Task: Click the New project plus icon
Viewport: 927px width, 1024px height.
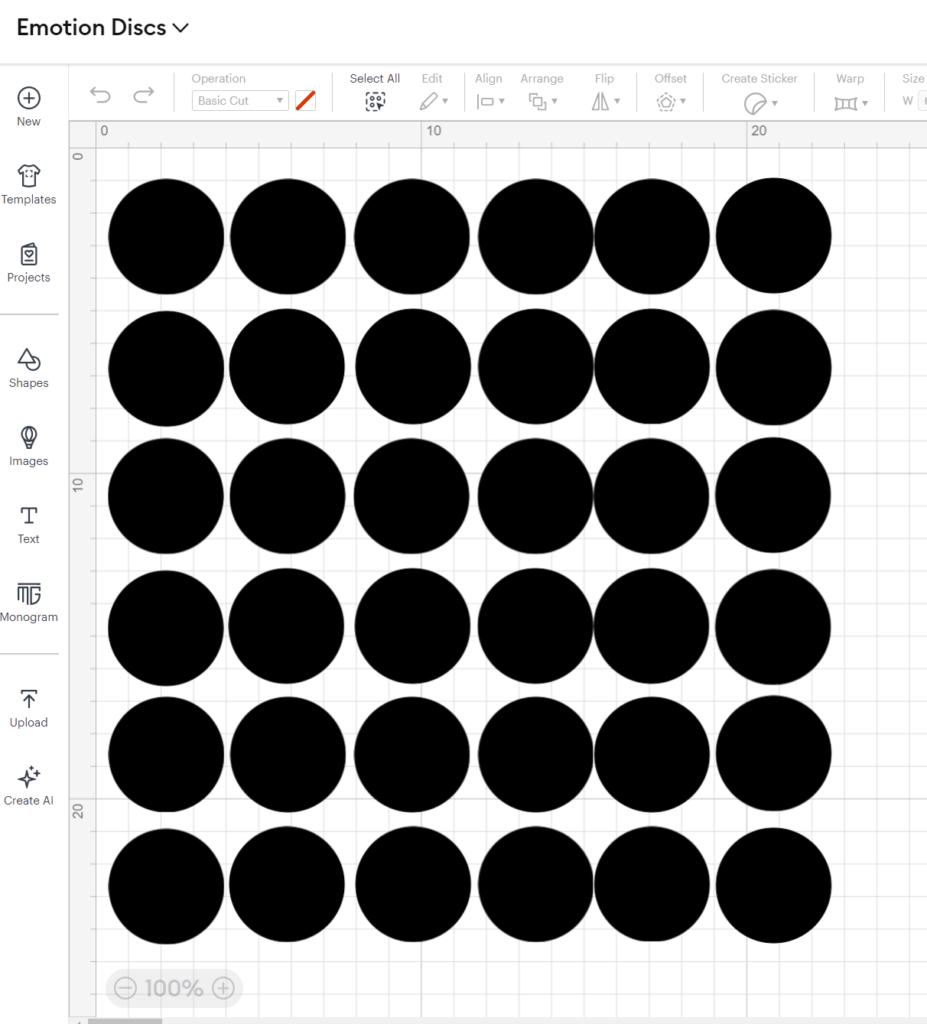Action: [29, 98]
